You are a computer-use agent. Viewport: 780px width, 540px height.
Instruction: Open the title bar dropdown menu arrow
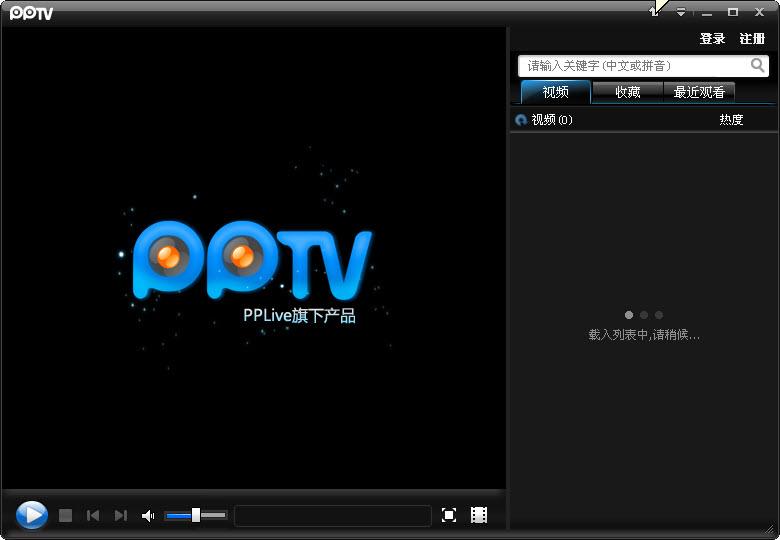coord(681,12)
